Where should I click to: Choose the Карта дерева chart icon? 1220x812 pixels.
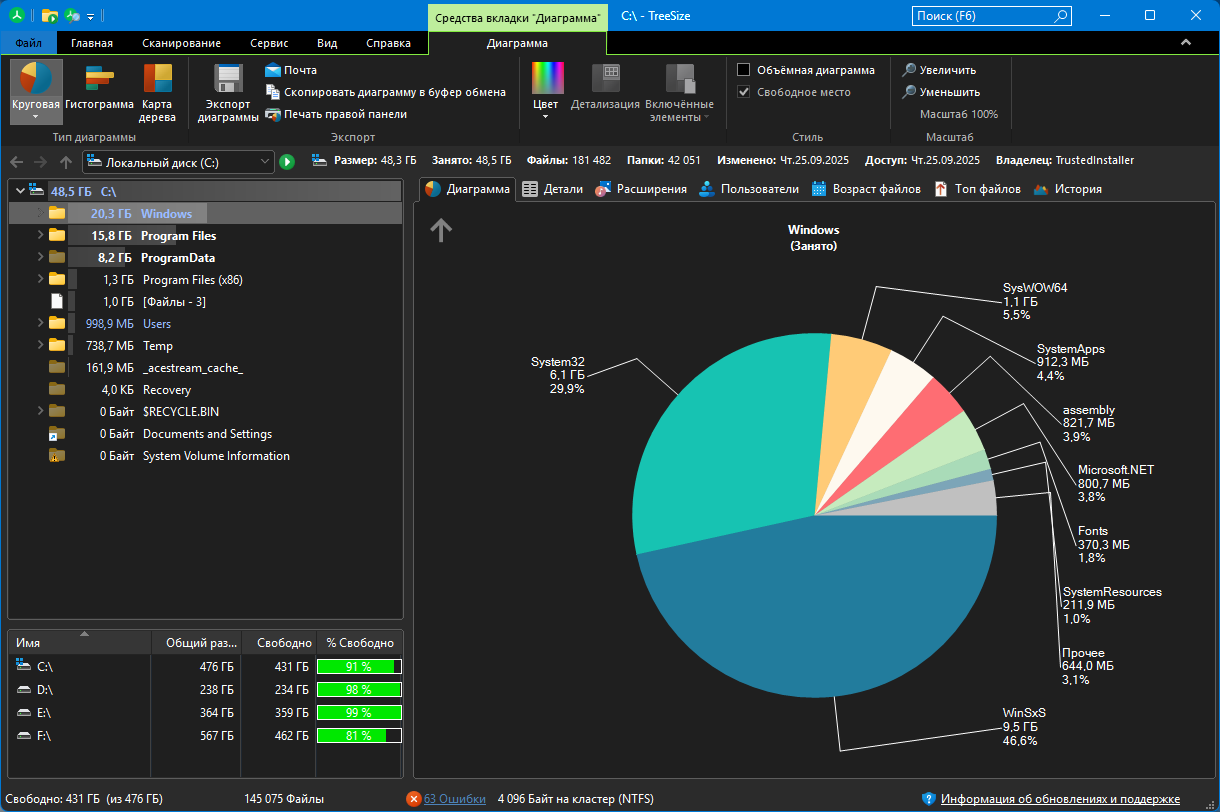tap(158, 79)
